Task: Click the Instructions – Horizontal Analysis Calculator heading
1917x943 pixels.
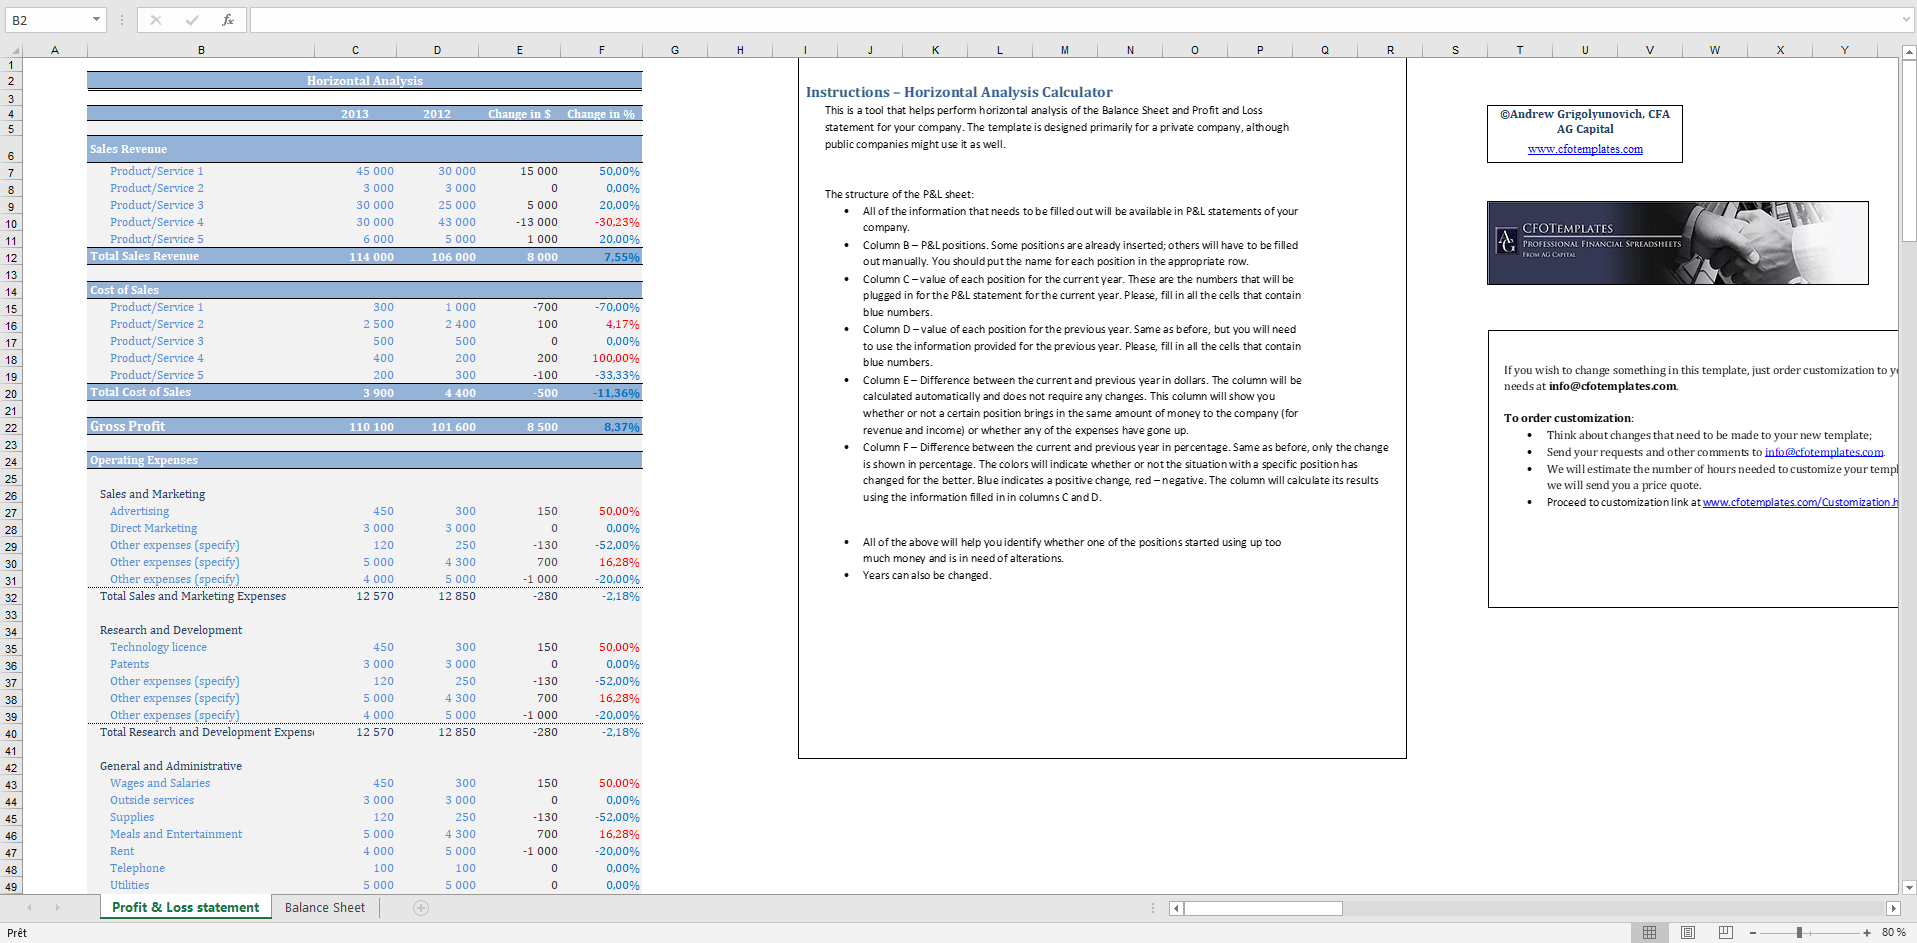Action: (959, 92)
